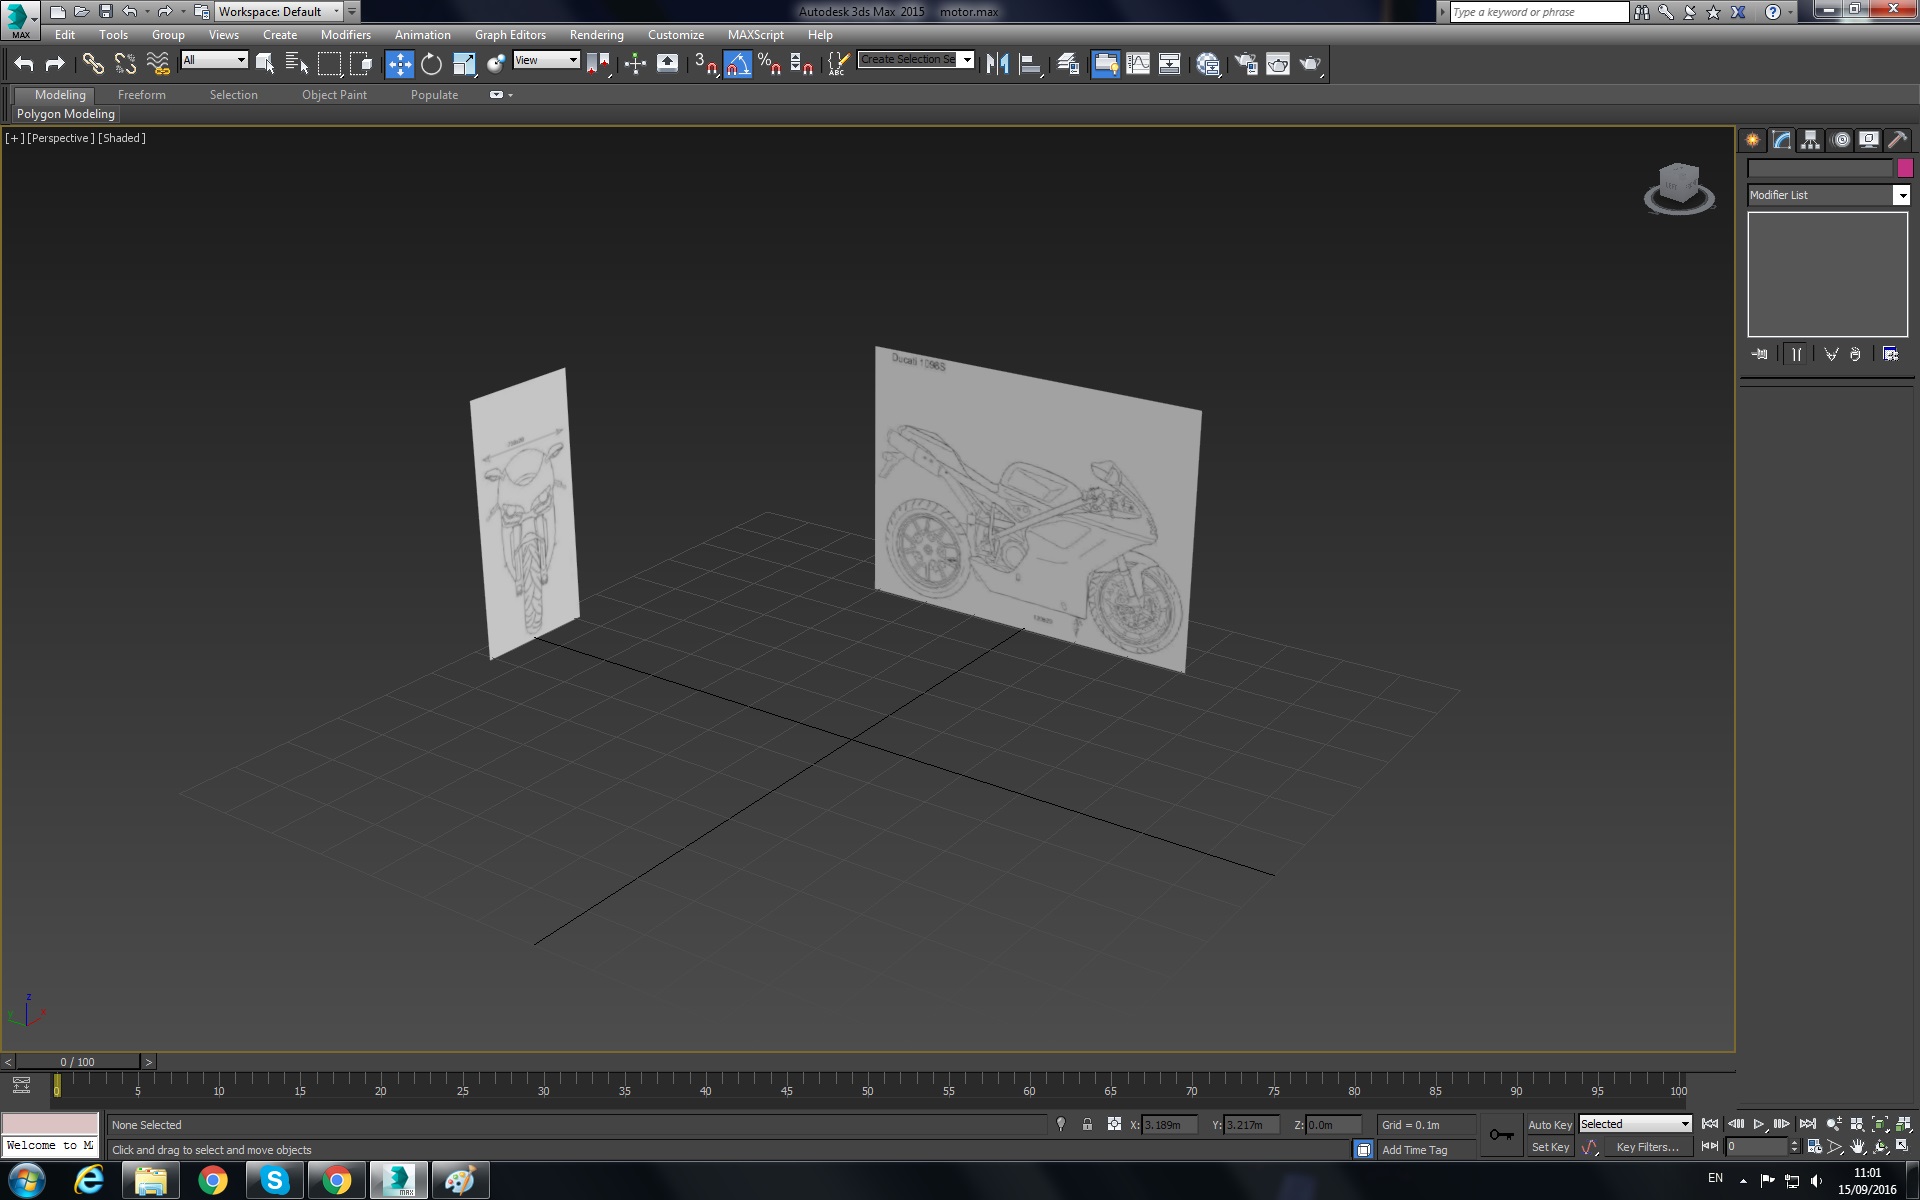The image size is (1920, 1200).
Task: Open the Material Editor
Action: 1208,64
